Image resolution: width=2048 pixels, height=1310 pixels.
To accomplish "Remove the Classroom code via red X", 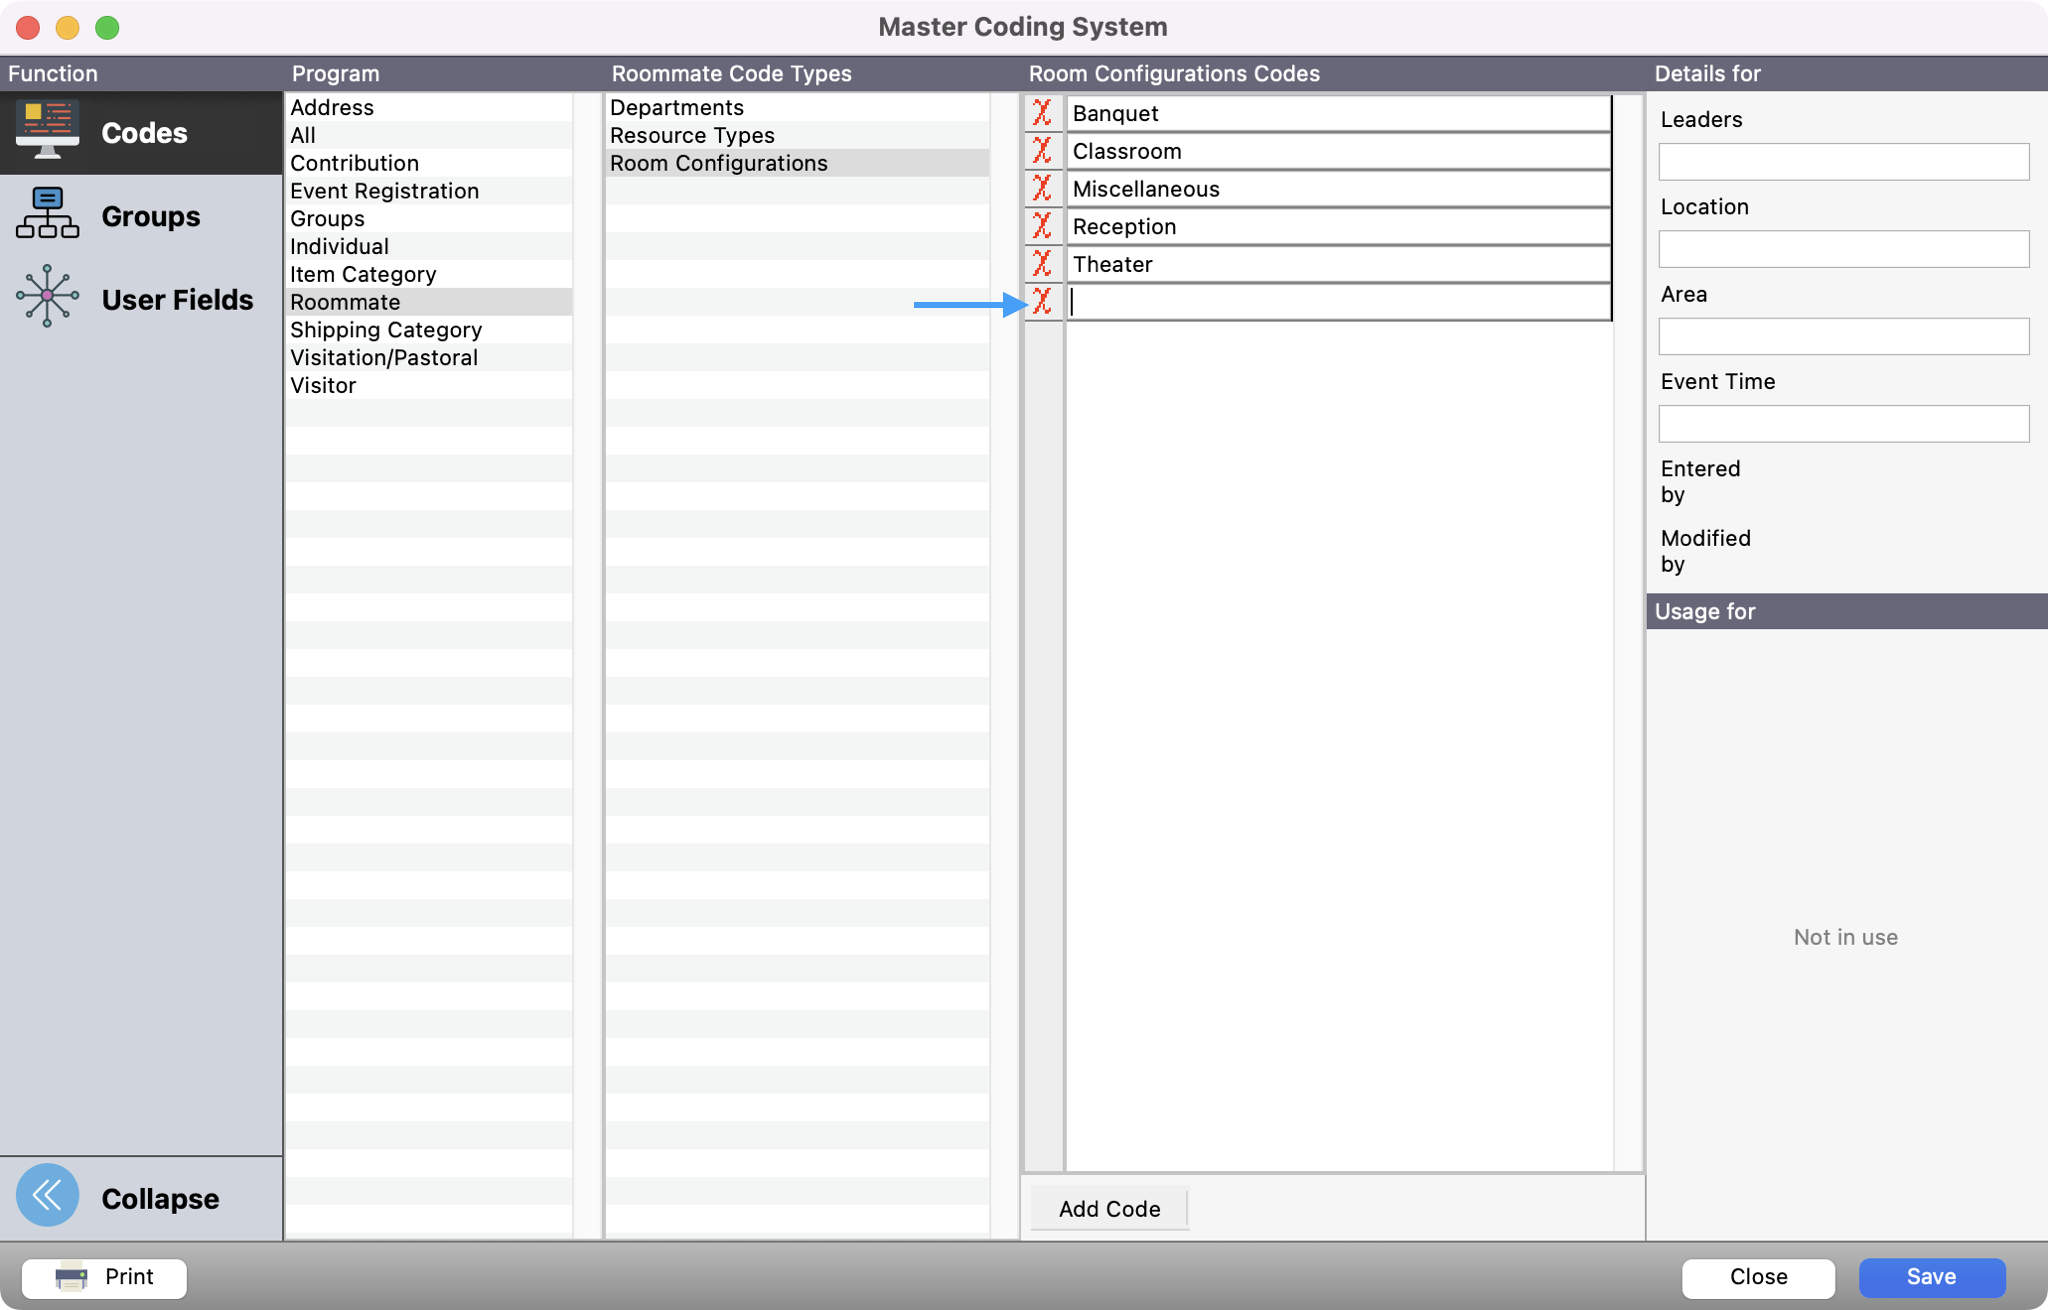I will (x=1042, y=151).
